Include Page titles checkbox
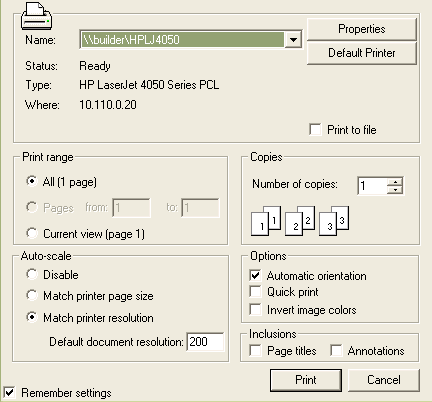This screenshot has width=432, height=402. pyautogui.click(x=255, y=351)
